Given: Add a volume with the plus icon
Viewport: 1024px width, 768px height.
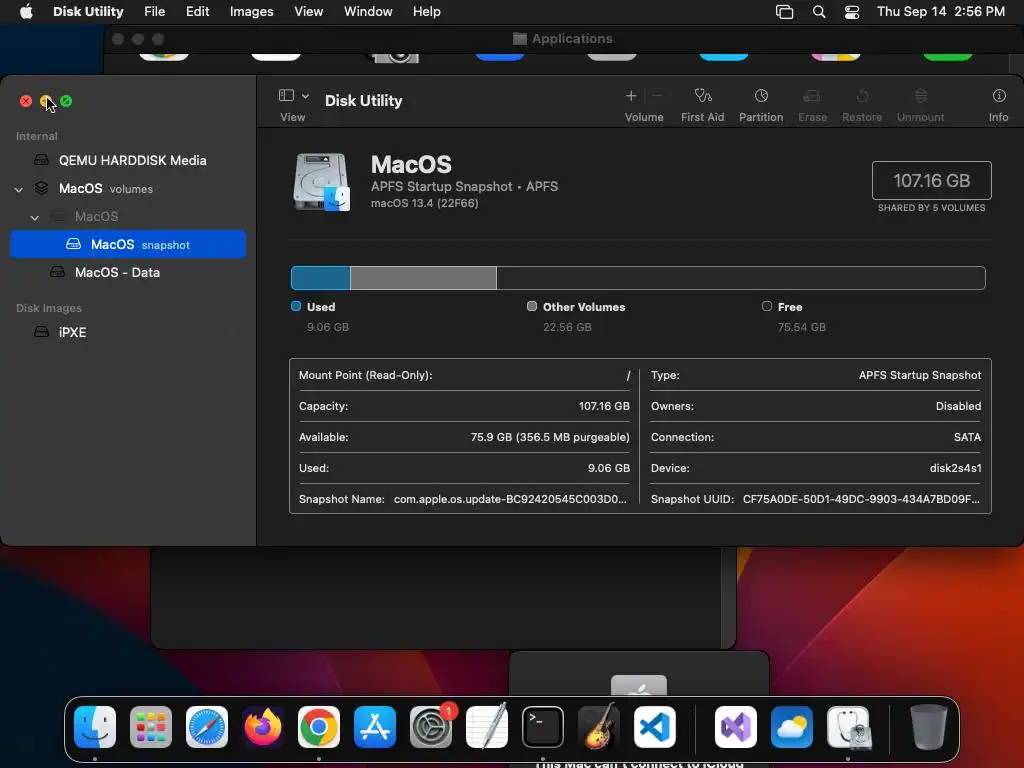Looking at the screenshot, I should click(x=631, y=96).
